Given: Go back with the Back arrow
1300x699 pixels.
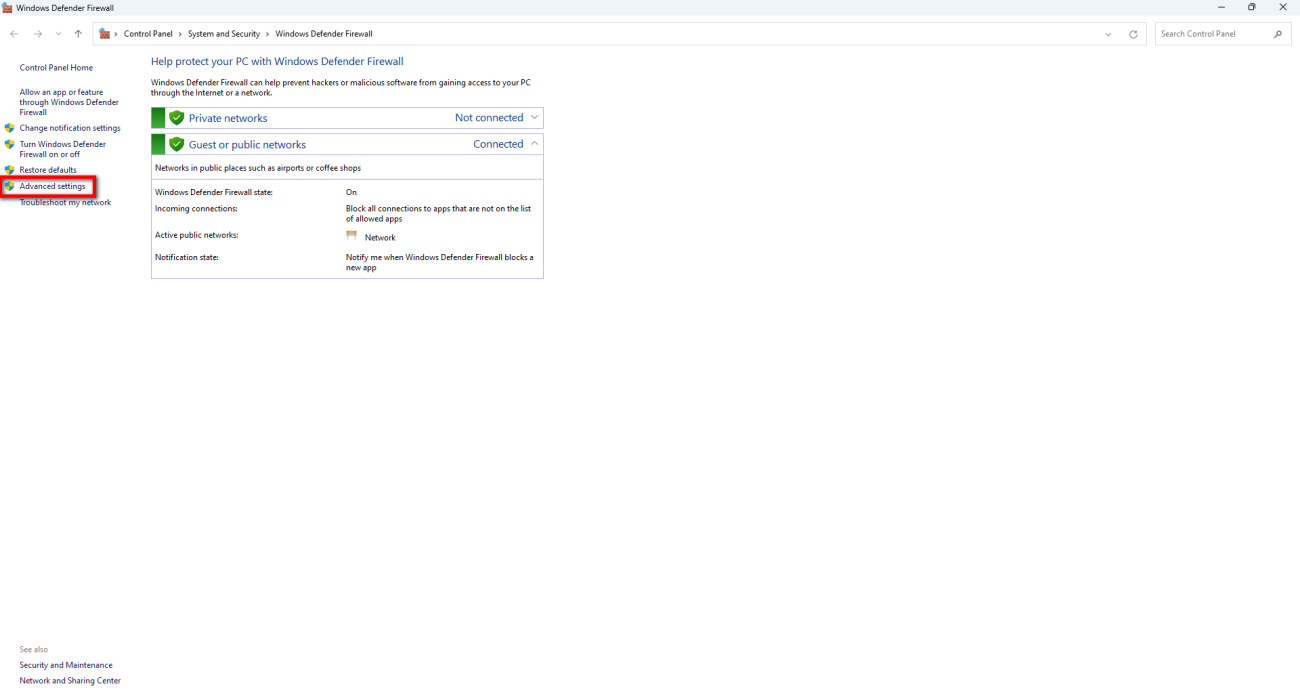Looking at the screenshot, I should click(14, 34).
